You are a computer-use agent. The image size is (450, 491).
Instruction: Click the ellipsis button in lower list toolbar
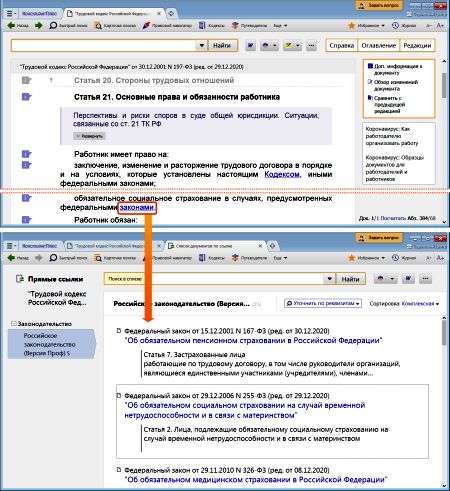[x=425, y=279]
